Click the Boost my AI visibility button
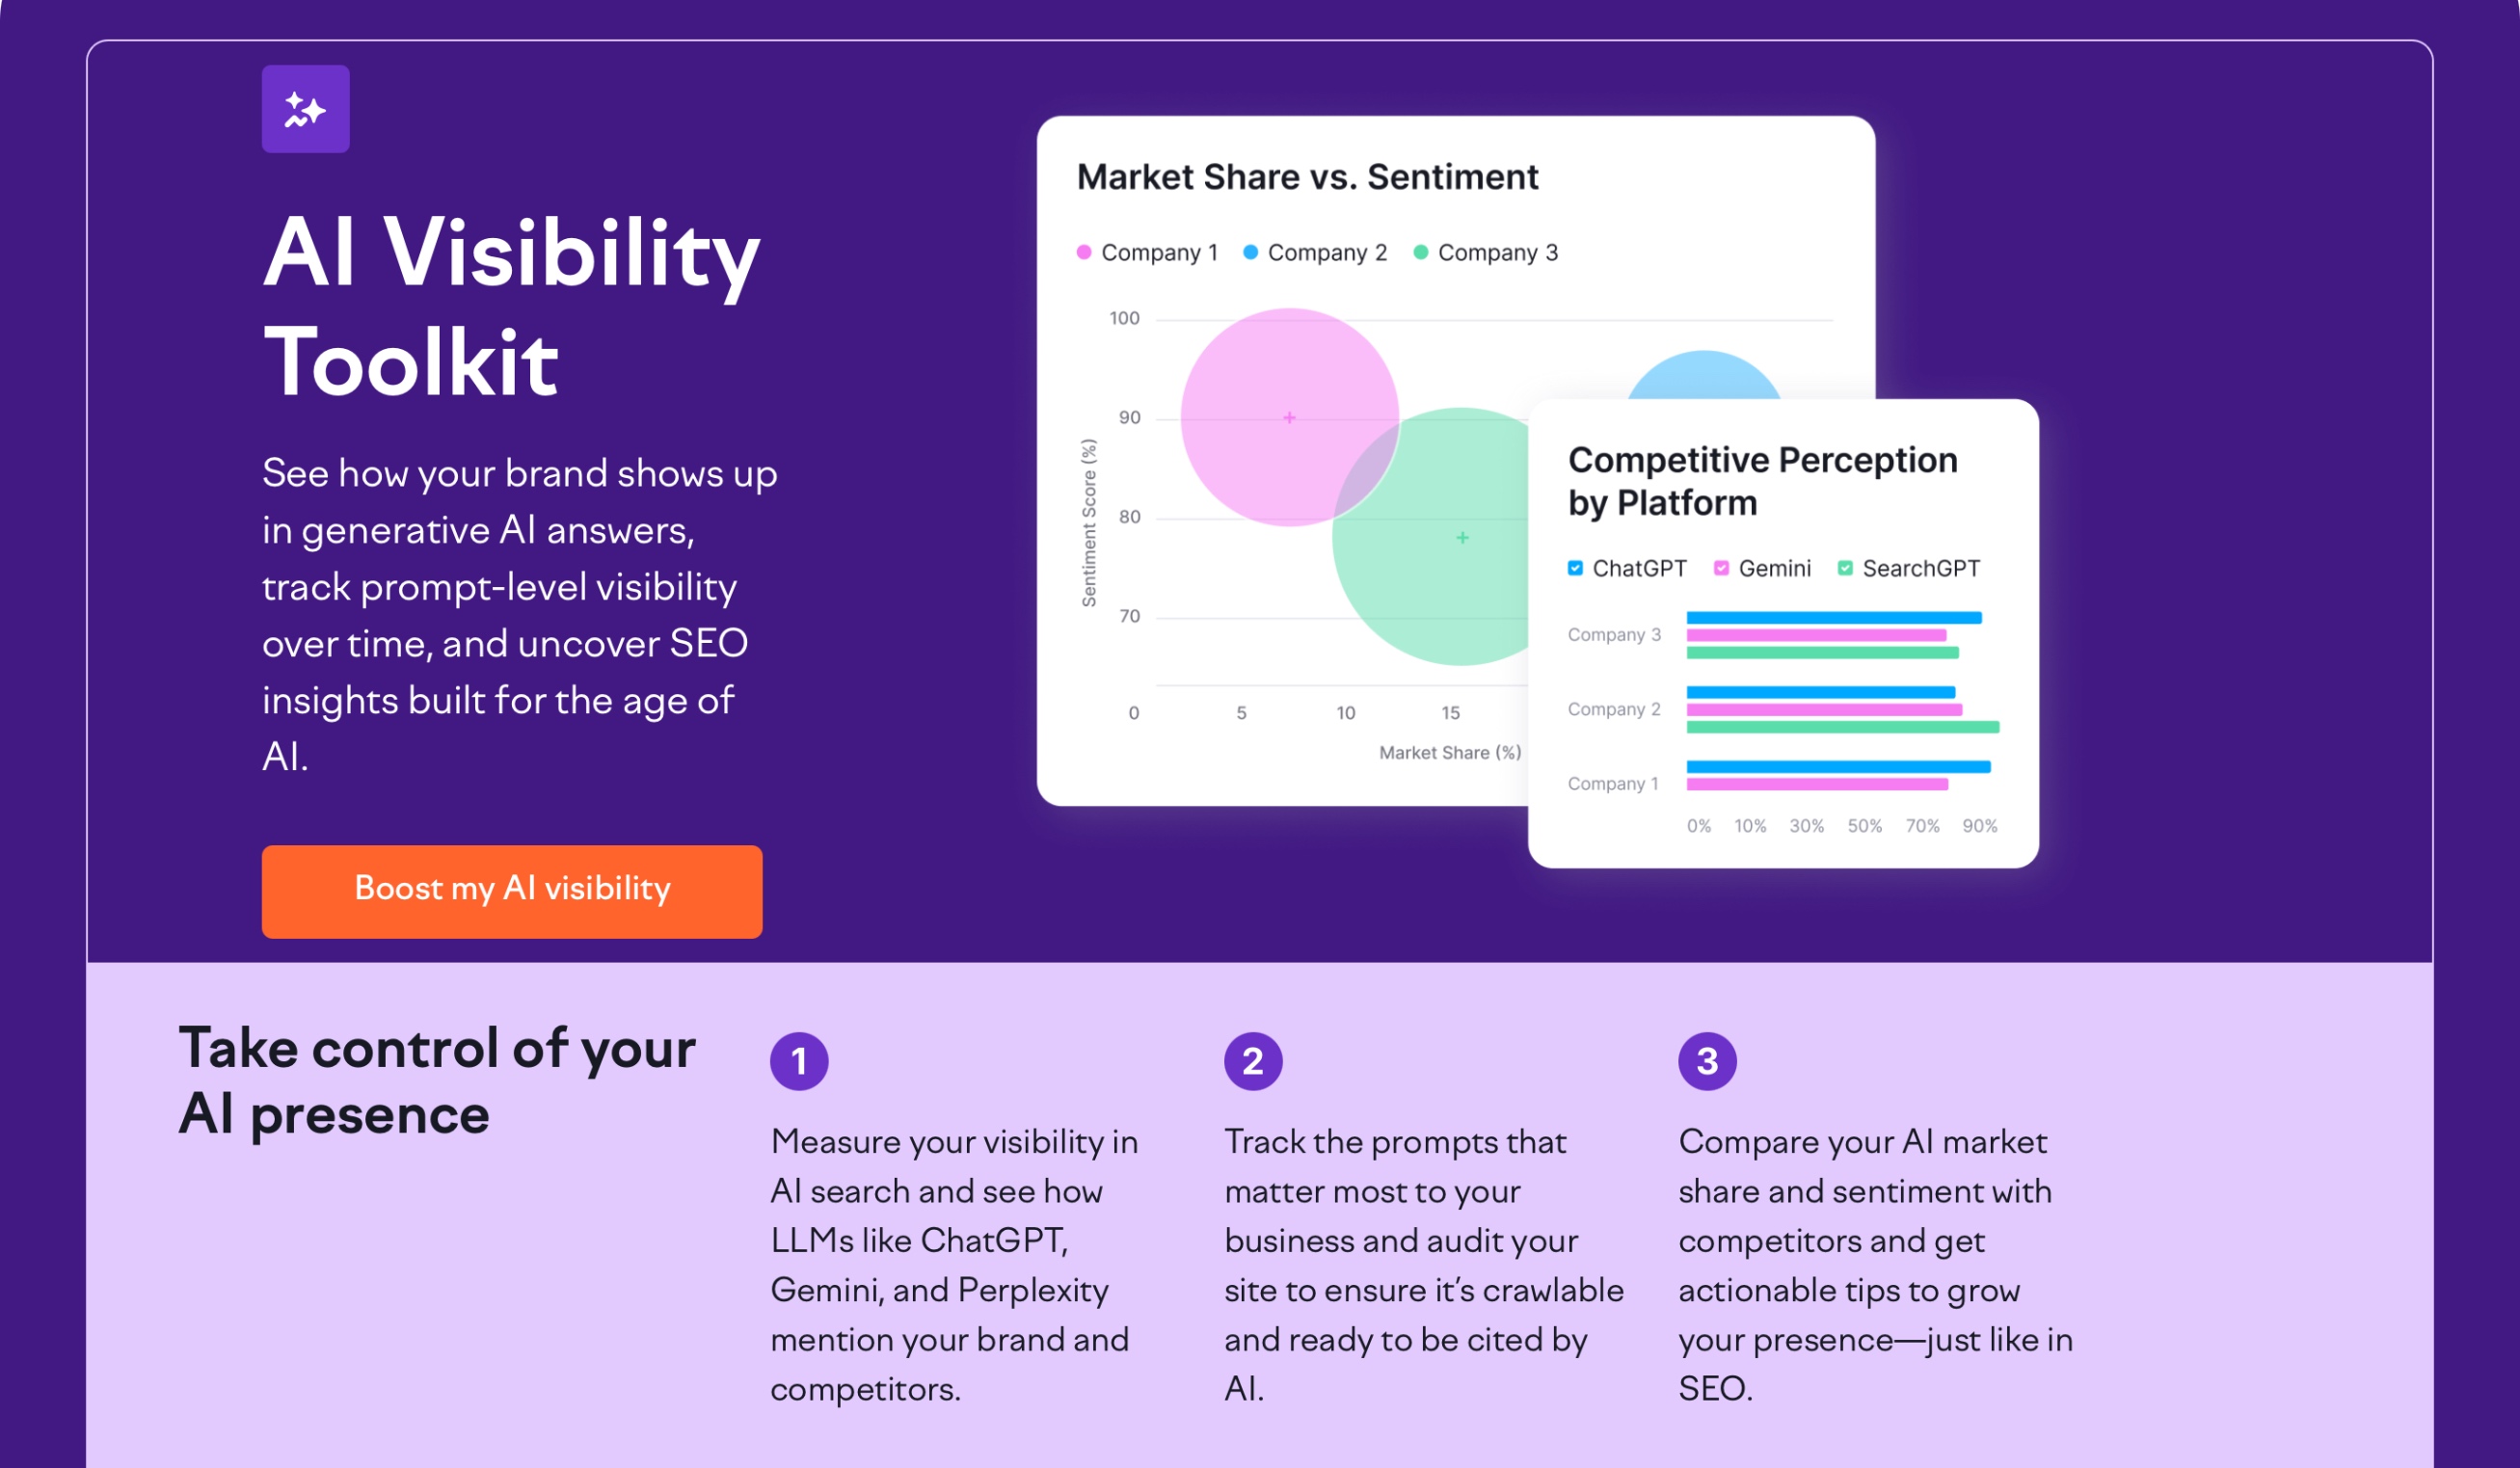This screenshot has width=2520, height=1468. [x=511, y=890]
